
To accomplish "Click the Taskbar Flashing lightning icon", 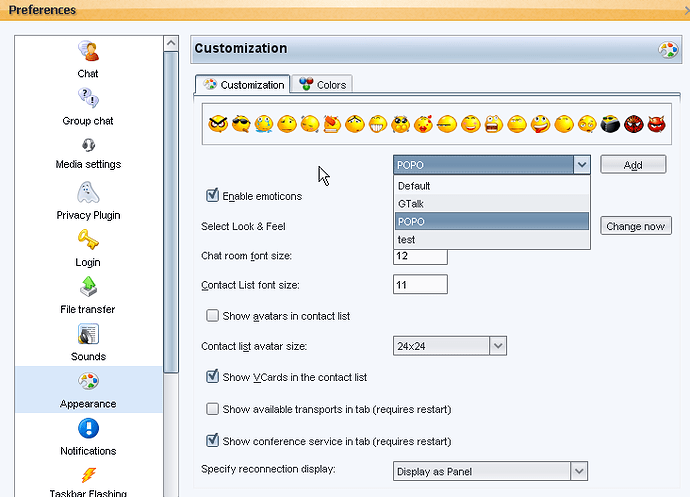I will point(88,475).
